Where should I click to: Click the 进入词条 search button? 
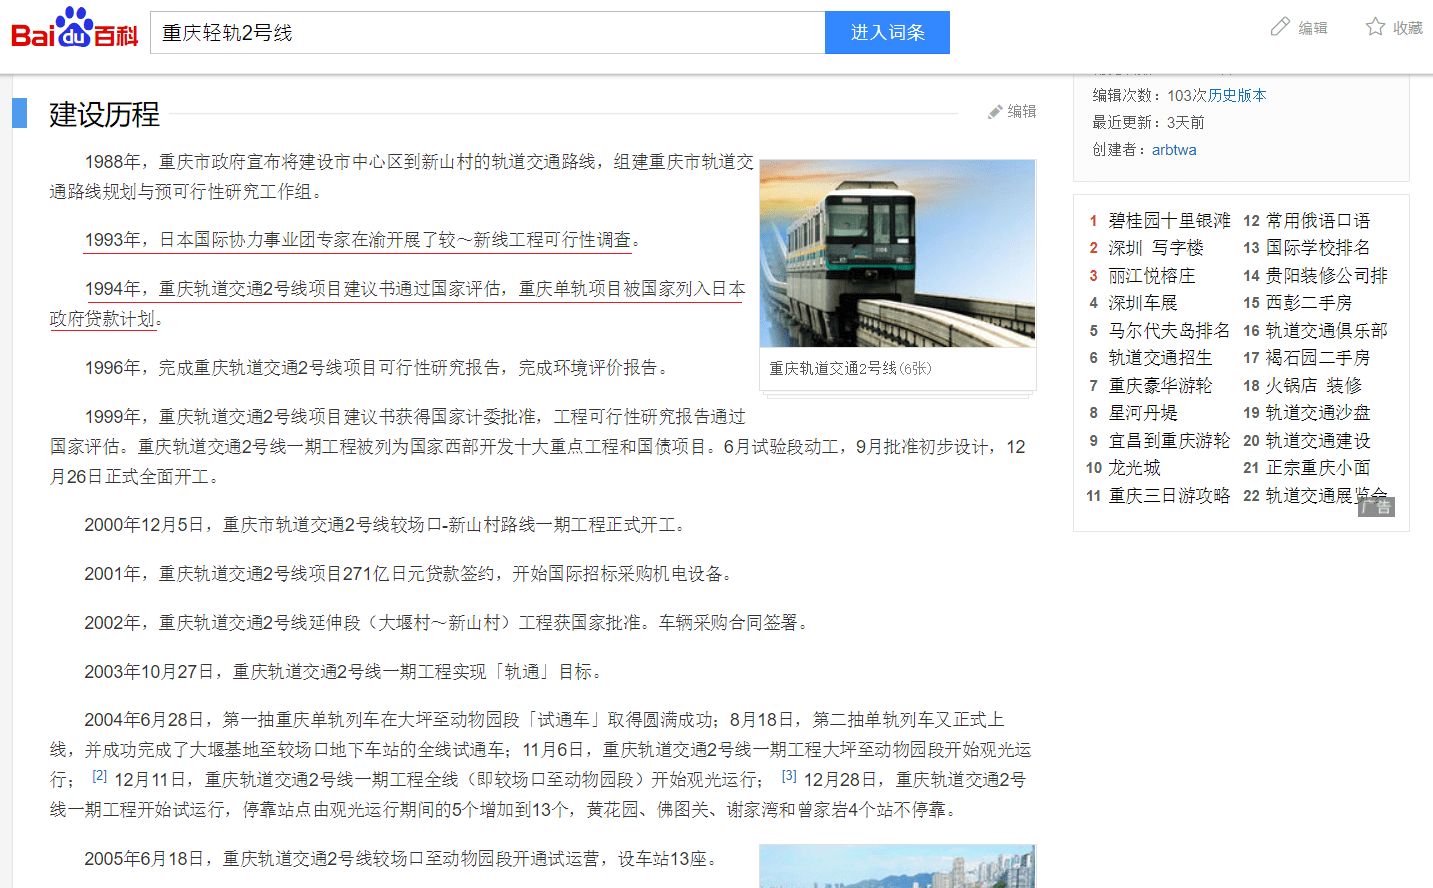point(887,33)
